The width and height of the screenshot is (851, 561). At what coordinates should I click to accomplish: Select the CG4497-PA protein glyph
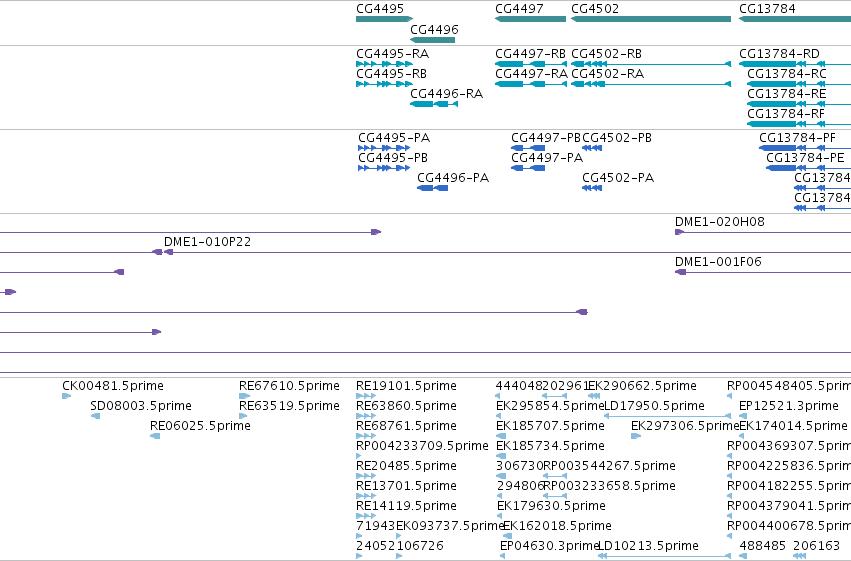click(x=528, y=168)
